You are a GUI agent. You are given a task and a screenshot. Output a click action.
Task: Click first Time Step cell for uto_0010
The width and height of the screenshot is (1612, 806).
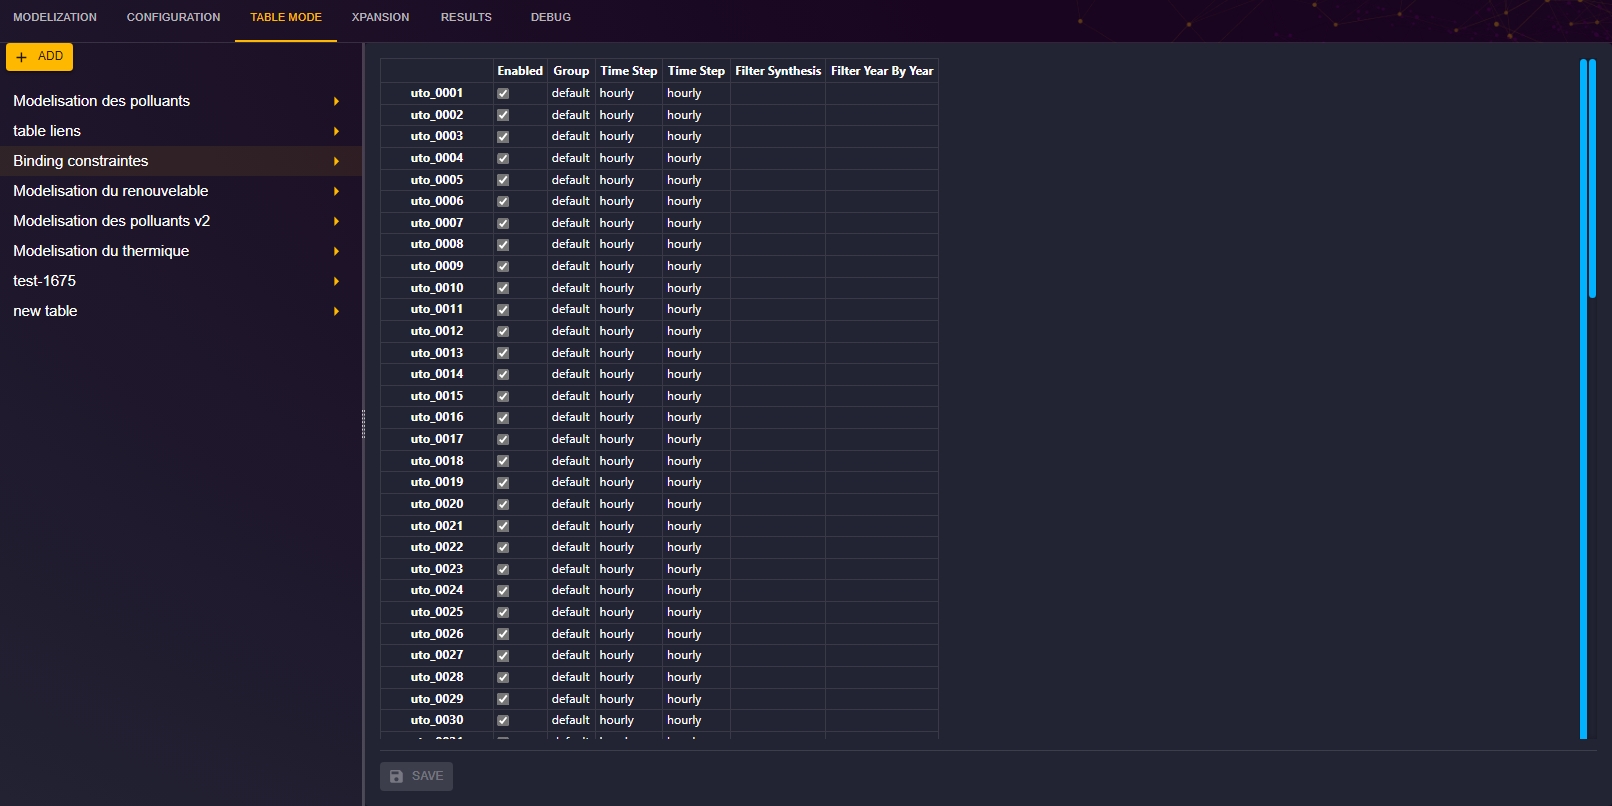(629, 288)
